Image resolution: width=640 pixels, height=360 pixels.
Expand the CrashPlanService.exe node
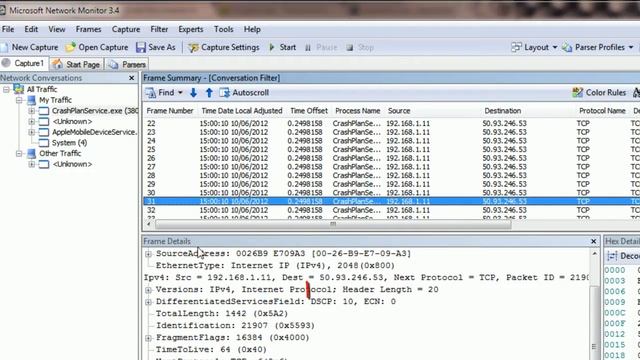tap(31, 111)
